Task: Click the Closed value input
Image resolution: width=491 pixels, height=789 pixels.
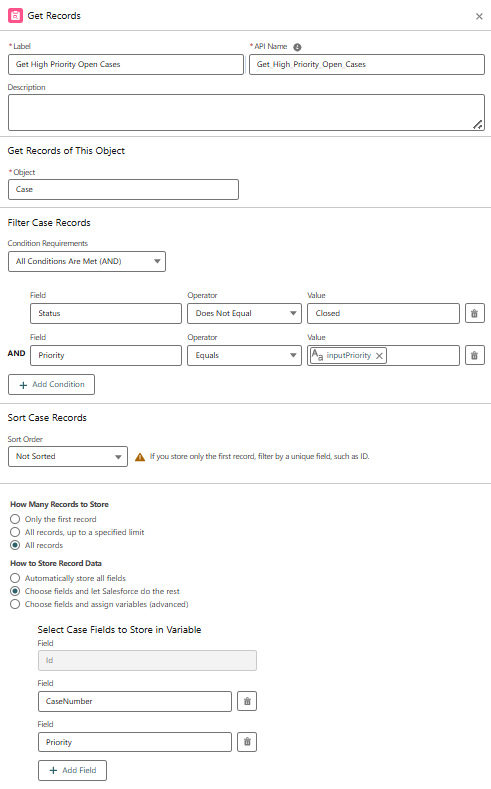Action: (383, 313)
